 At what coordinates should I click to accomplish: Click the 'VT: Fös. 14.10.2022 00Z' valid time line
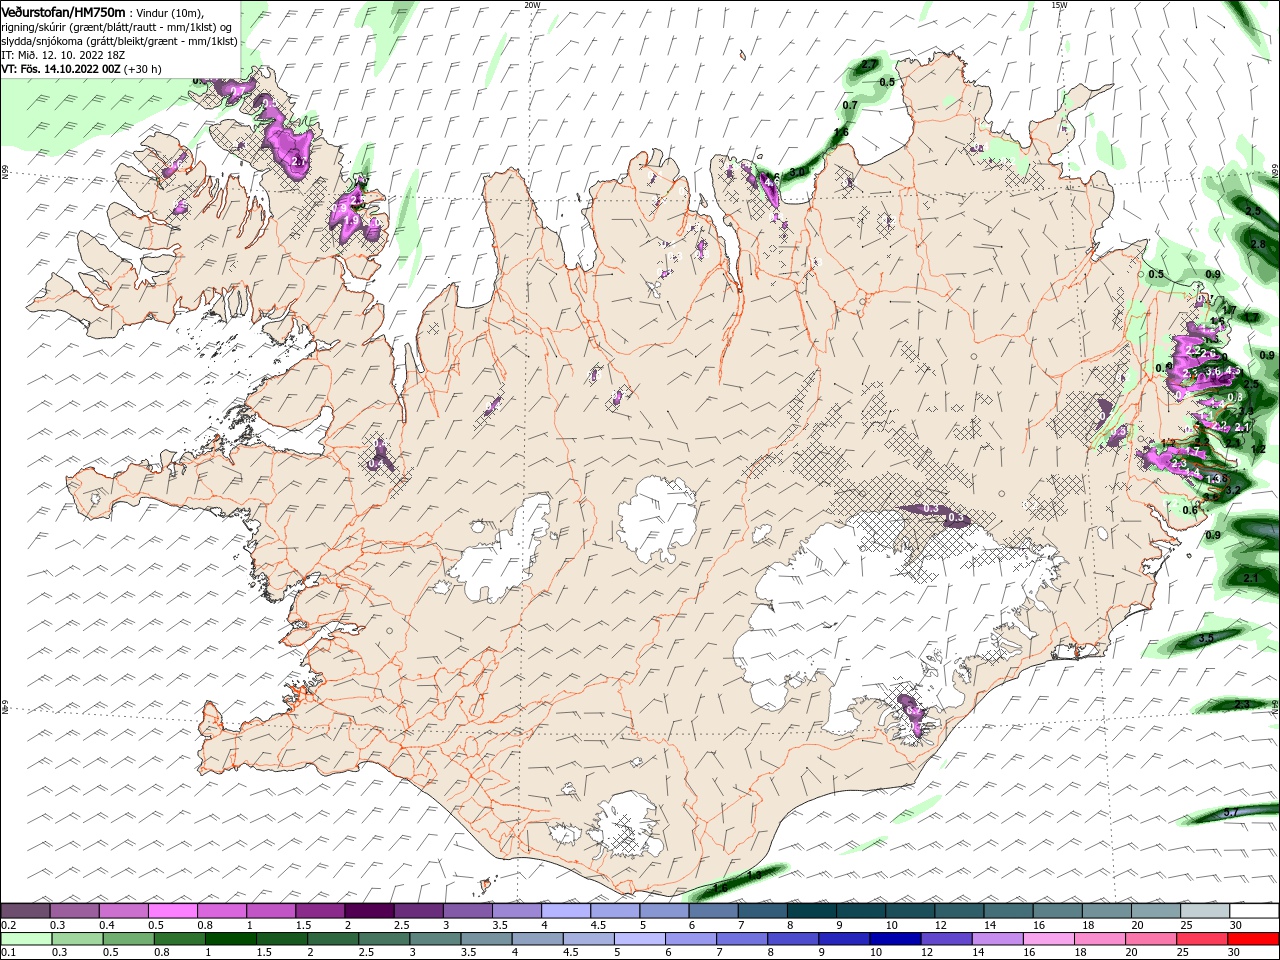(x=61, y=69)
